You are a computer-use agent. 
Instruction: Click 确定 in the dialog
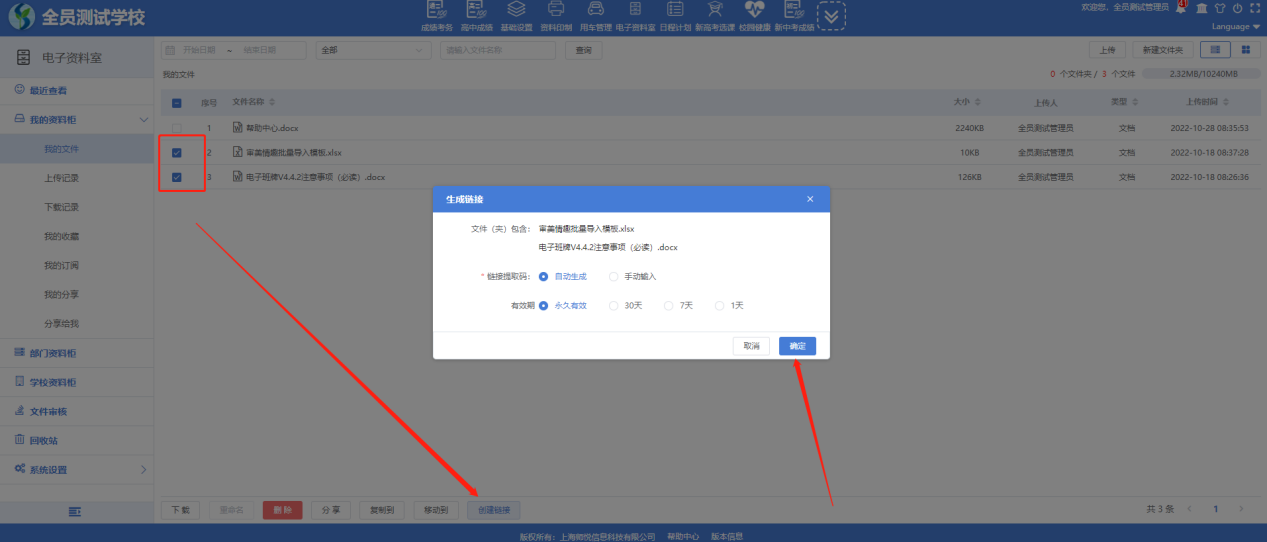(x=797, y=346)
